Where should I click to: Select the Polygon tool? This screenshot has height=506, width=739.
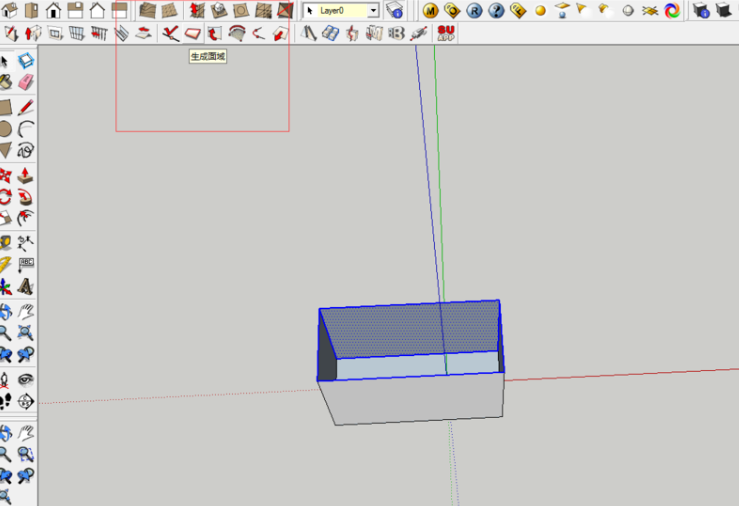[x=5, y=150]
